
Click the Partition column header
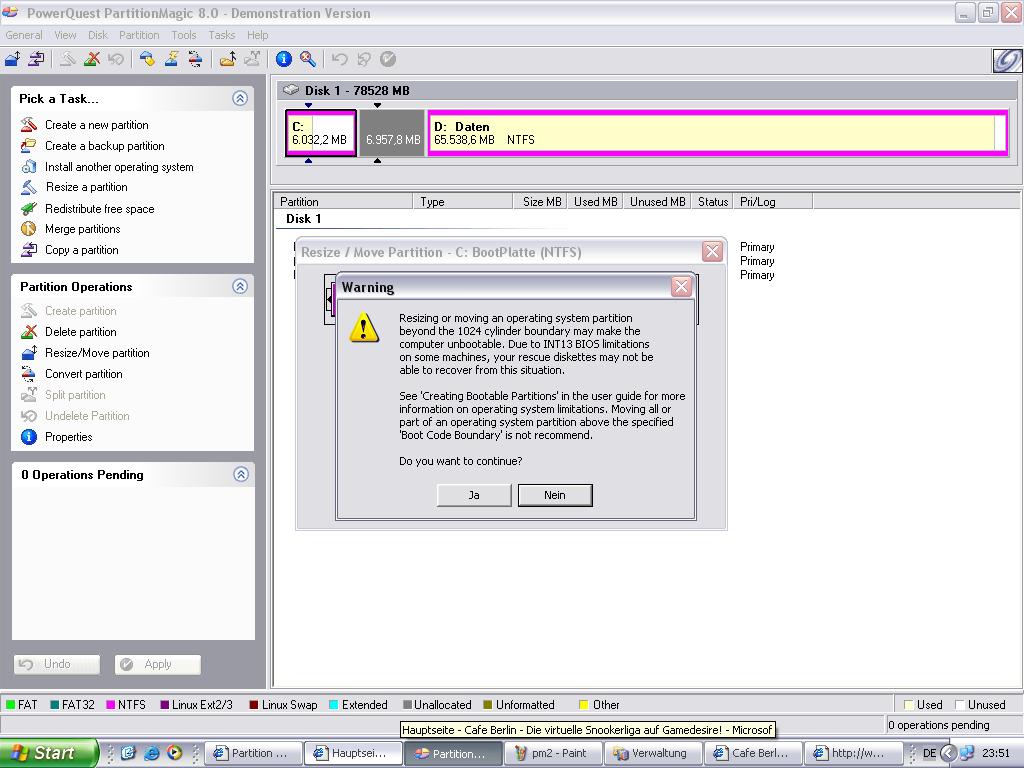click(344, 202)
